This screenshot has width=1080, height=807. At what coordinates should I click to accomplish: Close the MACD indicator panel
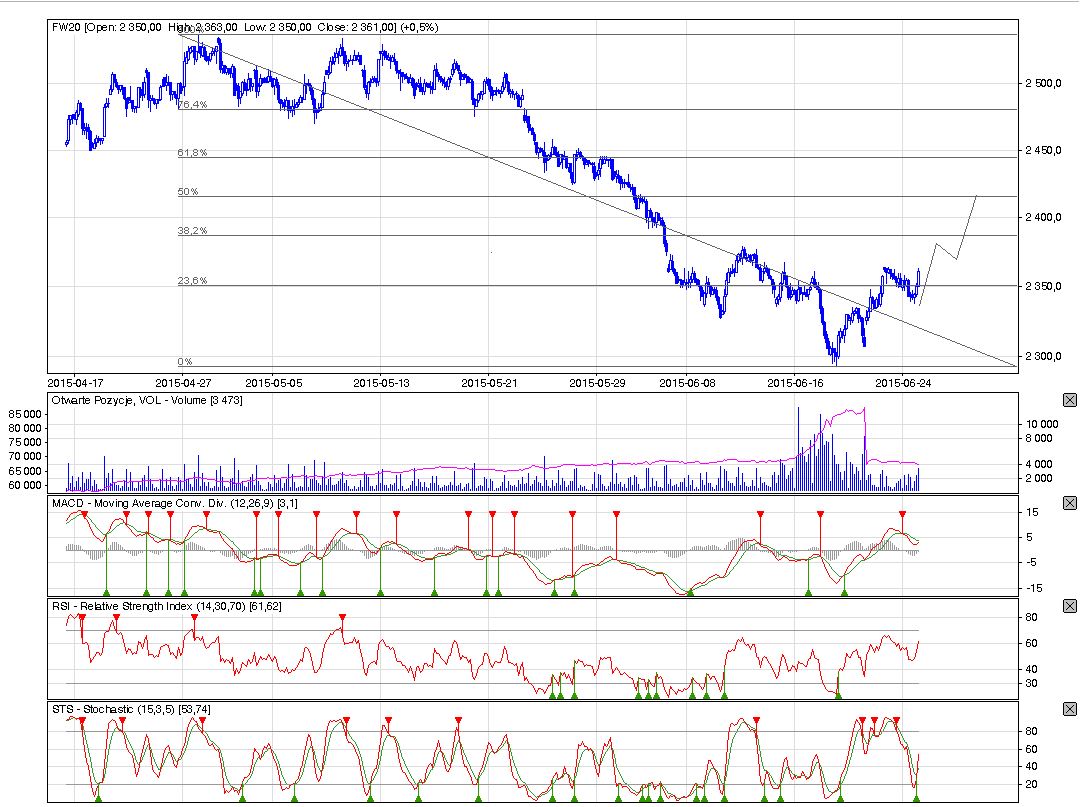click(1069, 503)
